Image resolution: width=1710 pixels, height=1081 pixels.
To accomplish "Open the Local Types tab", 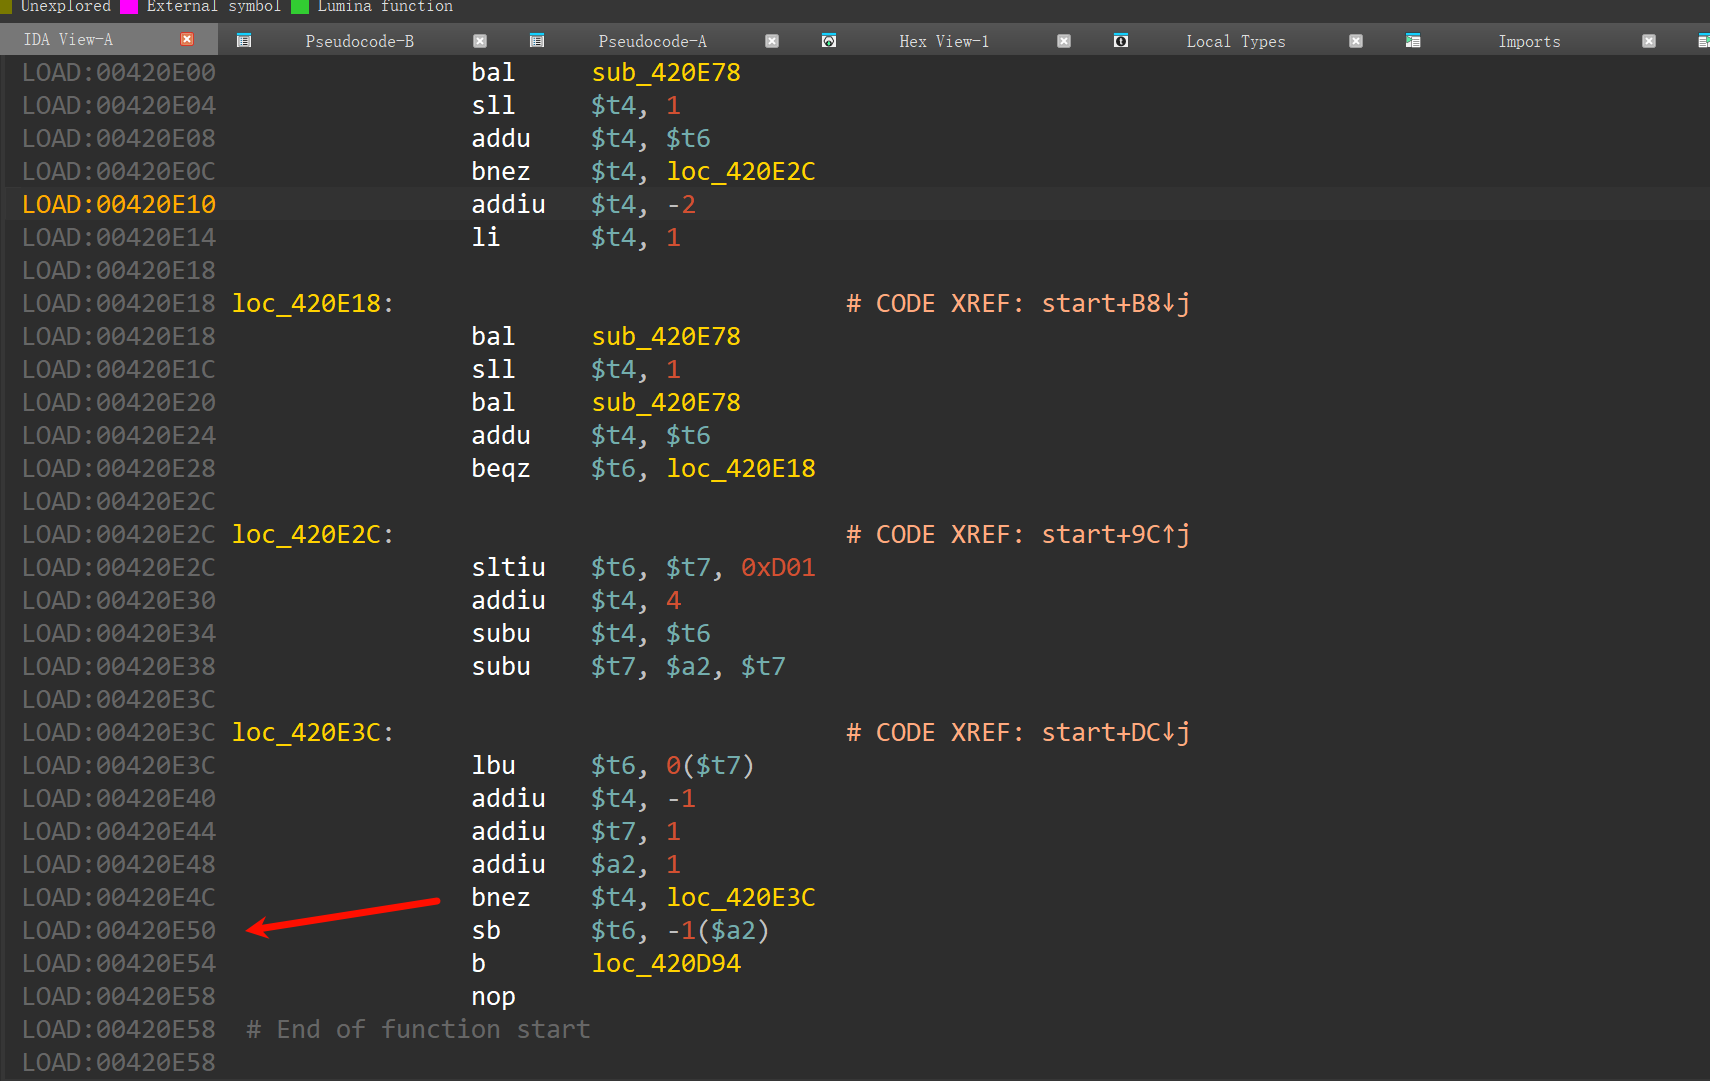I will tap(1236, 41).
